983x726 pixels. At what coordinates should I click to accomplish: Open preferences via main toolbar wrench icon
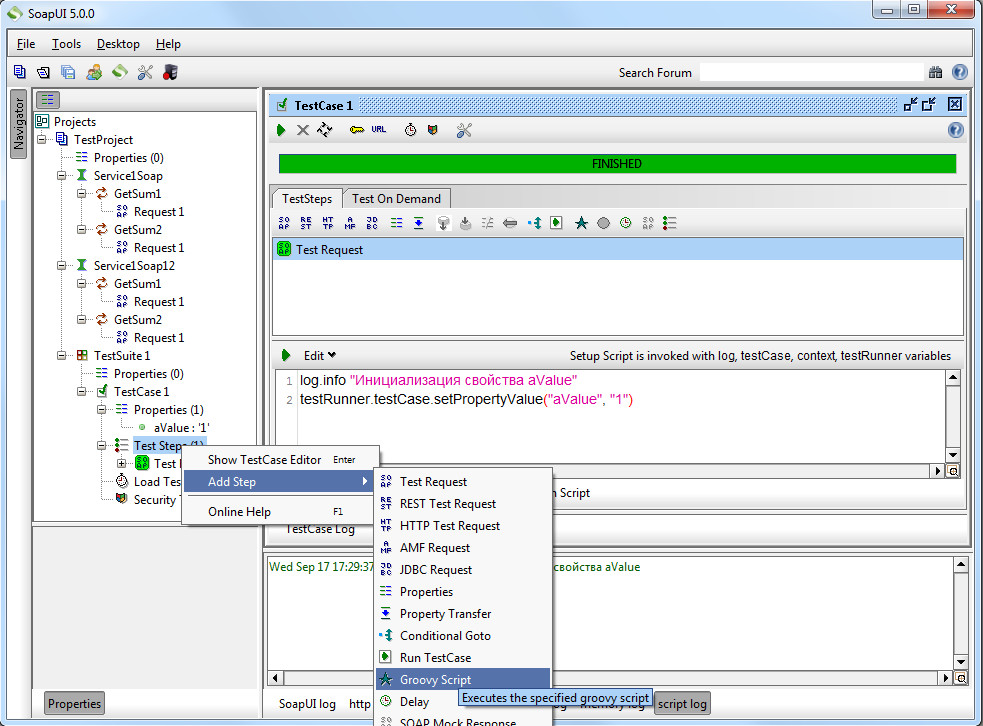click(x=145, y=72)
